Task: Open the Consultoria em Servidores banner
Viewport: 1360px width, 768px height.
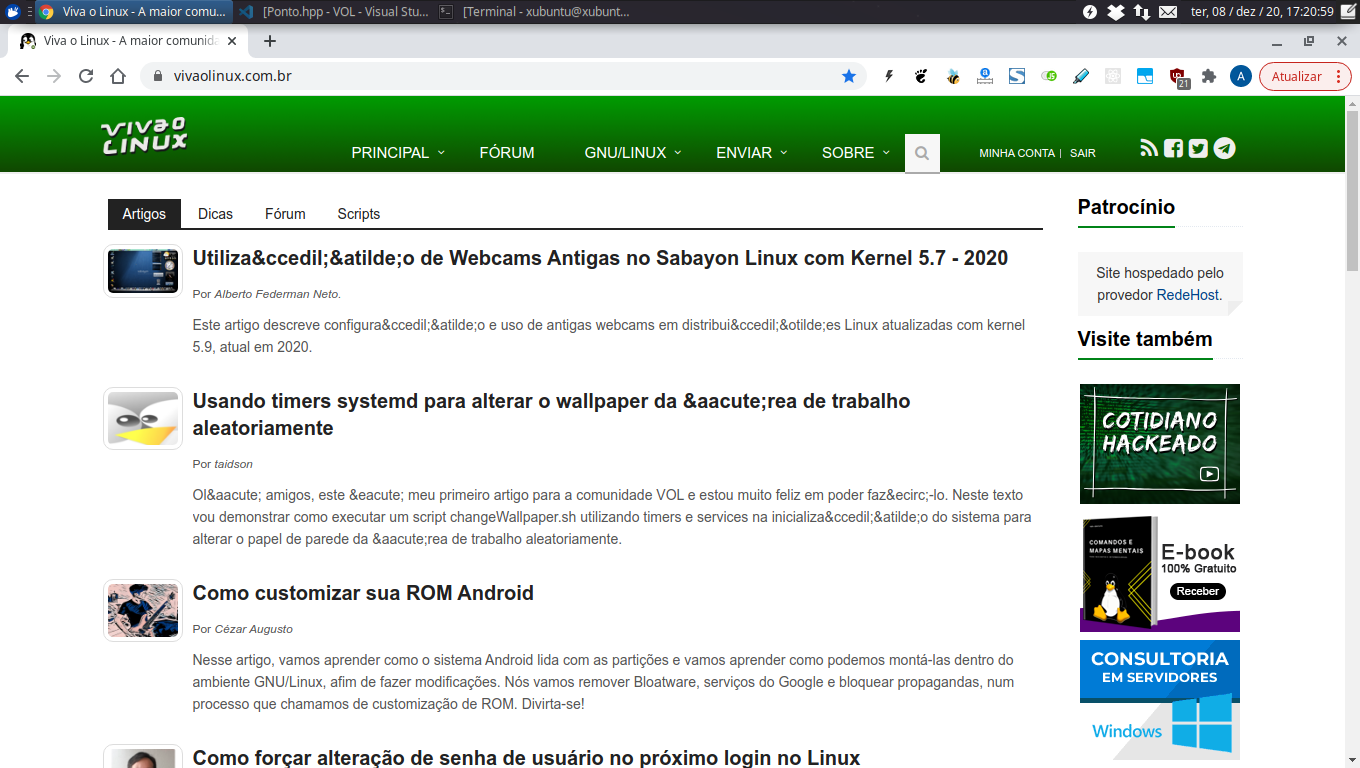Action: click(1160, 700)
